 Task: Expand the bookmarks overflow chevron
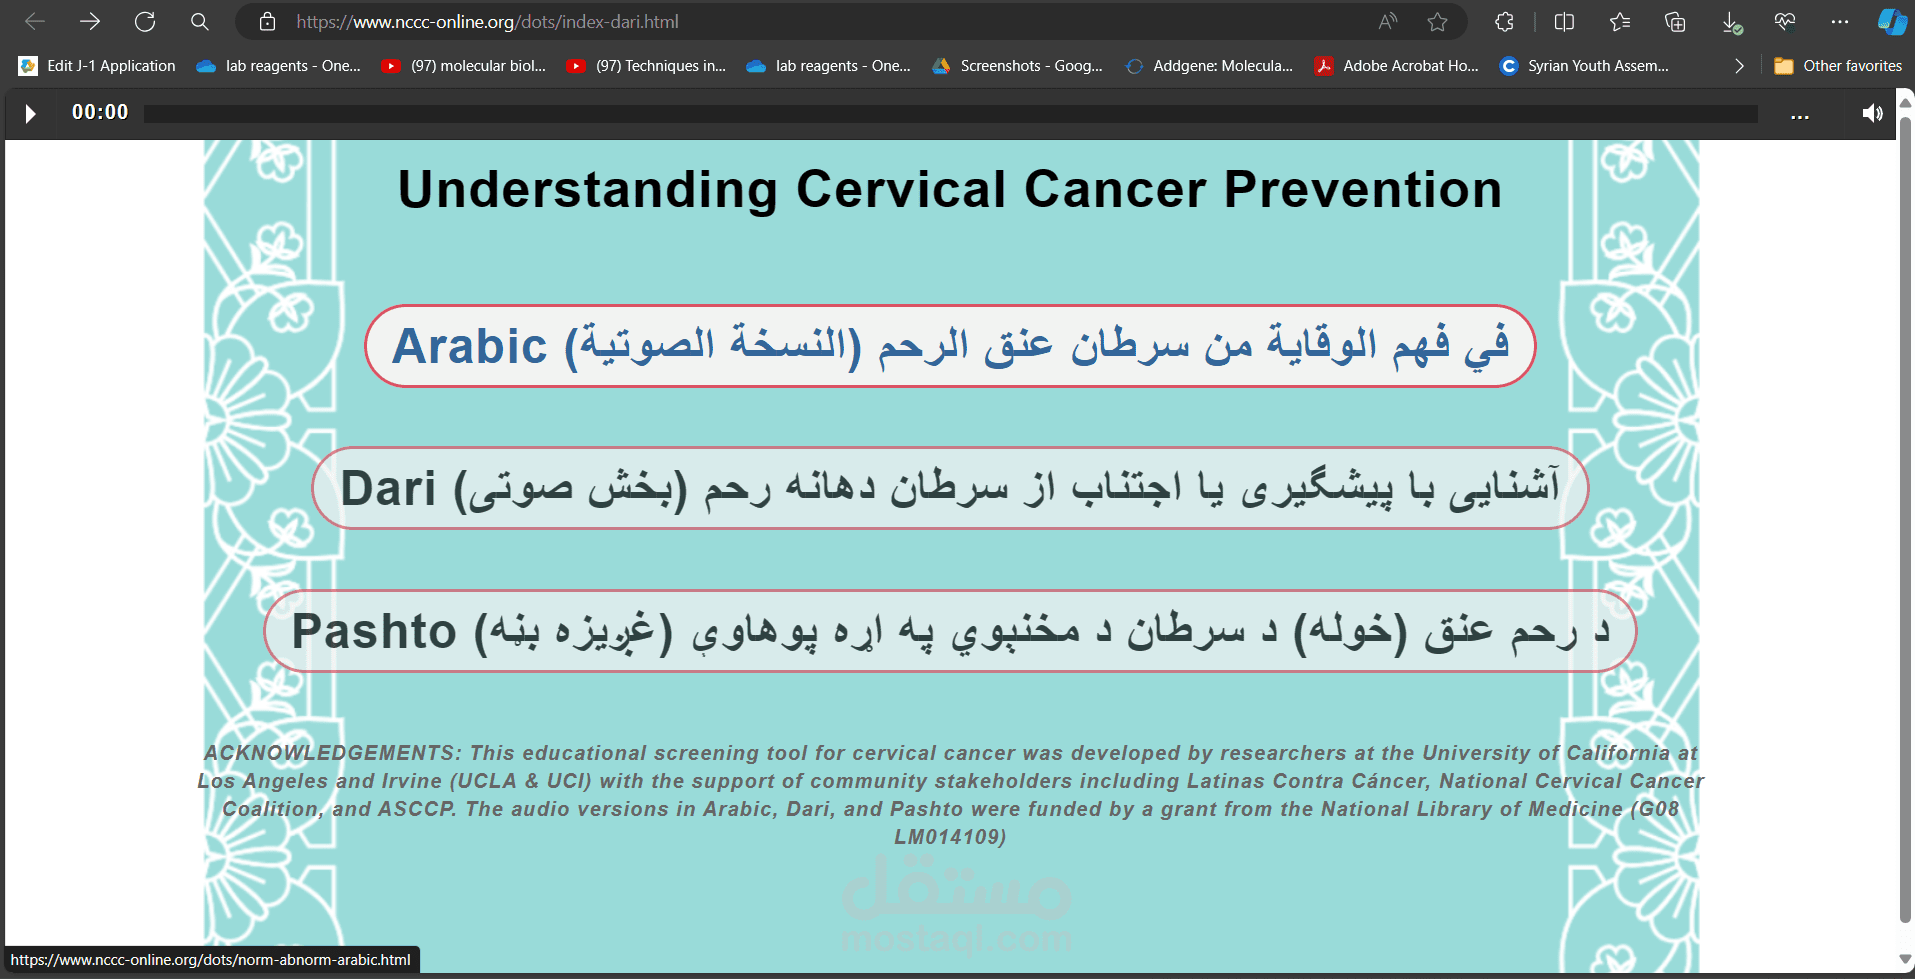[x=1739, y=66]
